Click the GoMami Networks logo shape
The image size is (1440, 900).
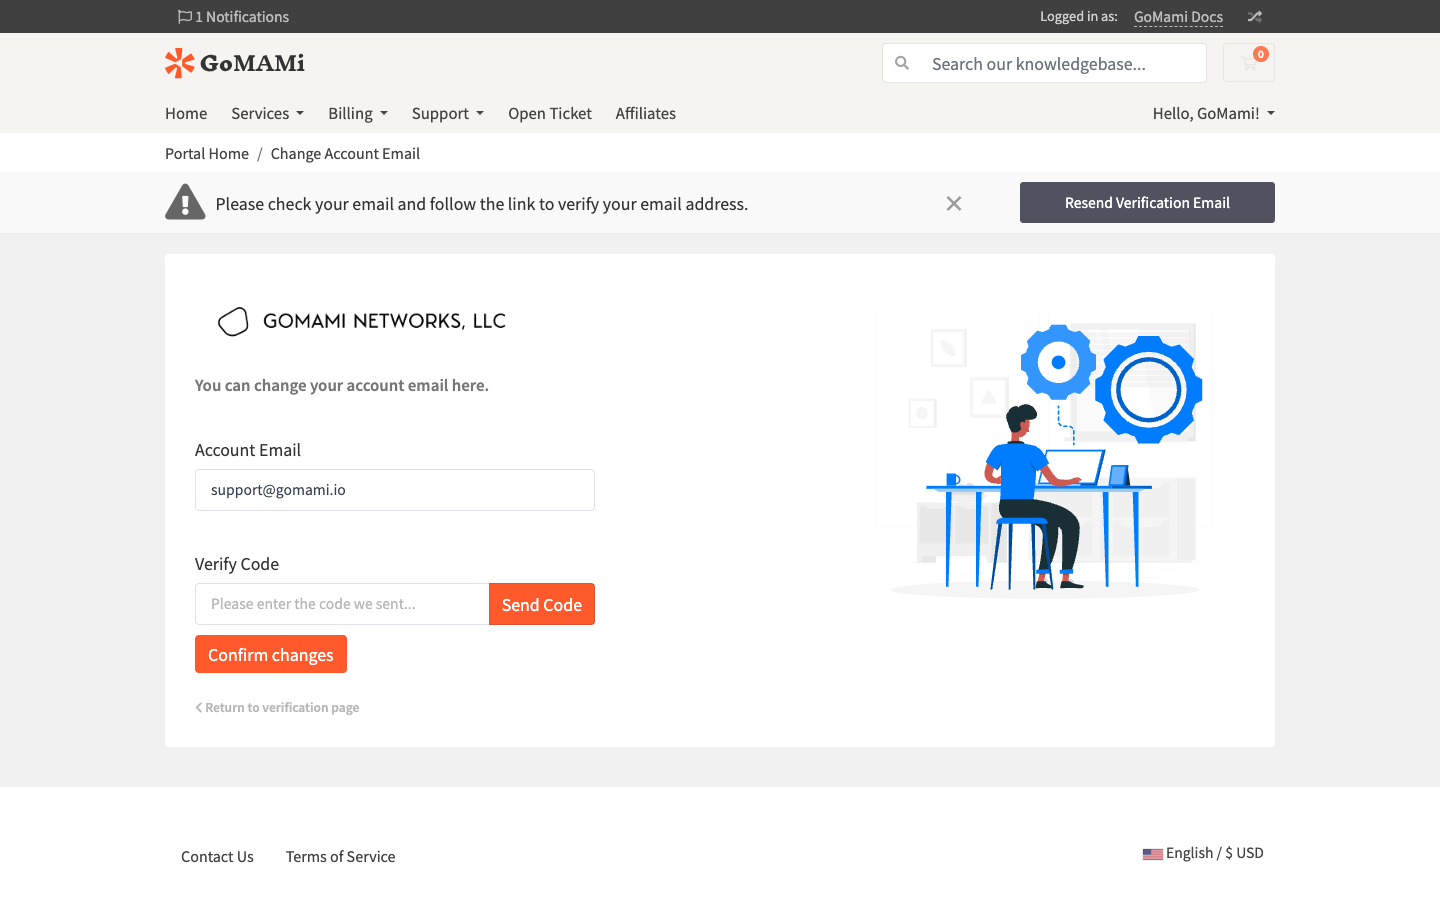(233, 321)
